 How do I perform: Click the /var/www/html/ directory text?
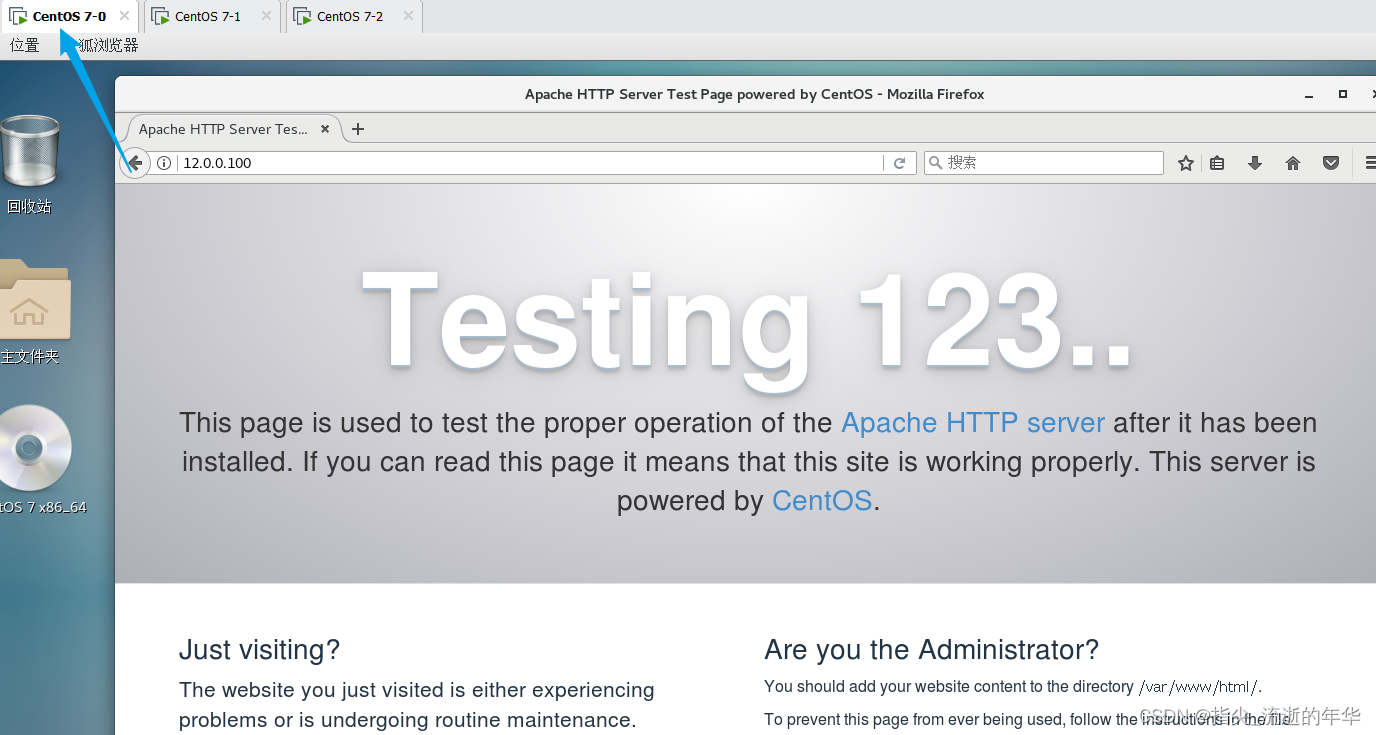point(1199,687)
